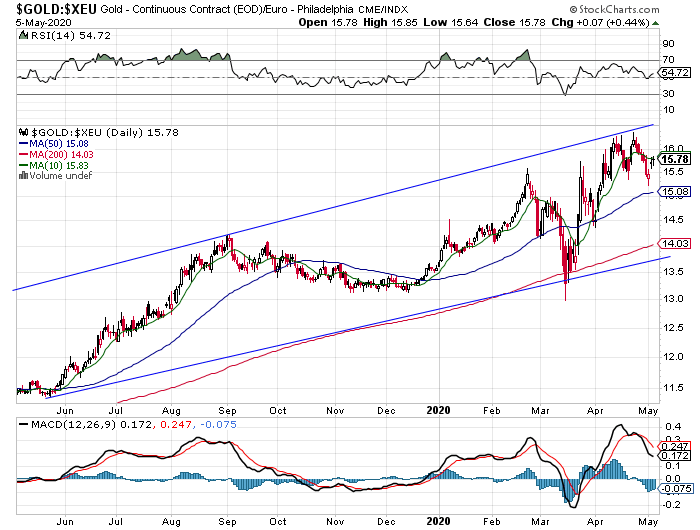The height and width of the screenshot is (530, 700).
Task: Click the red 0.247 MACD signal tag
Action: tap(676, 446)
